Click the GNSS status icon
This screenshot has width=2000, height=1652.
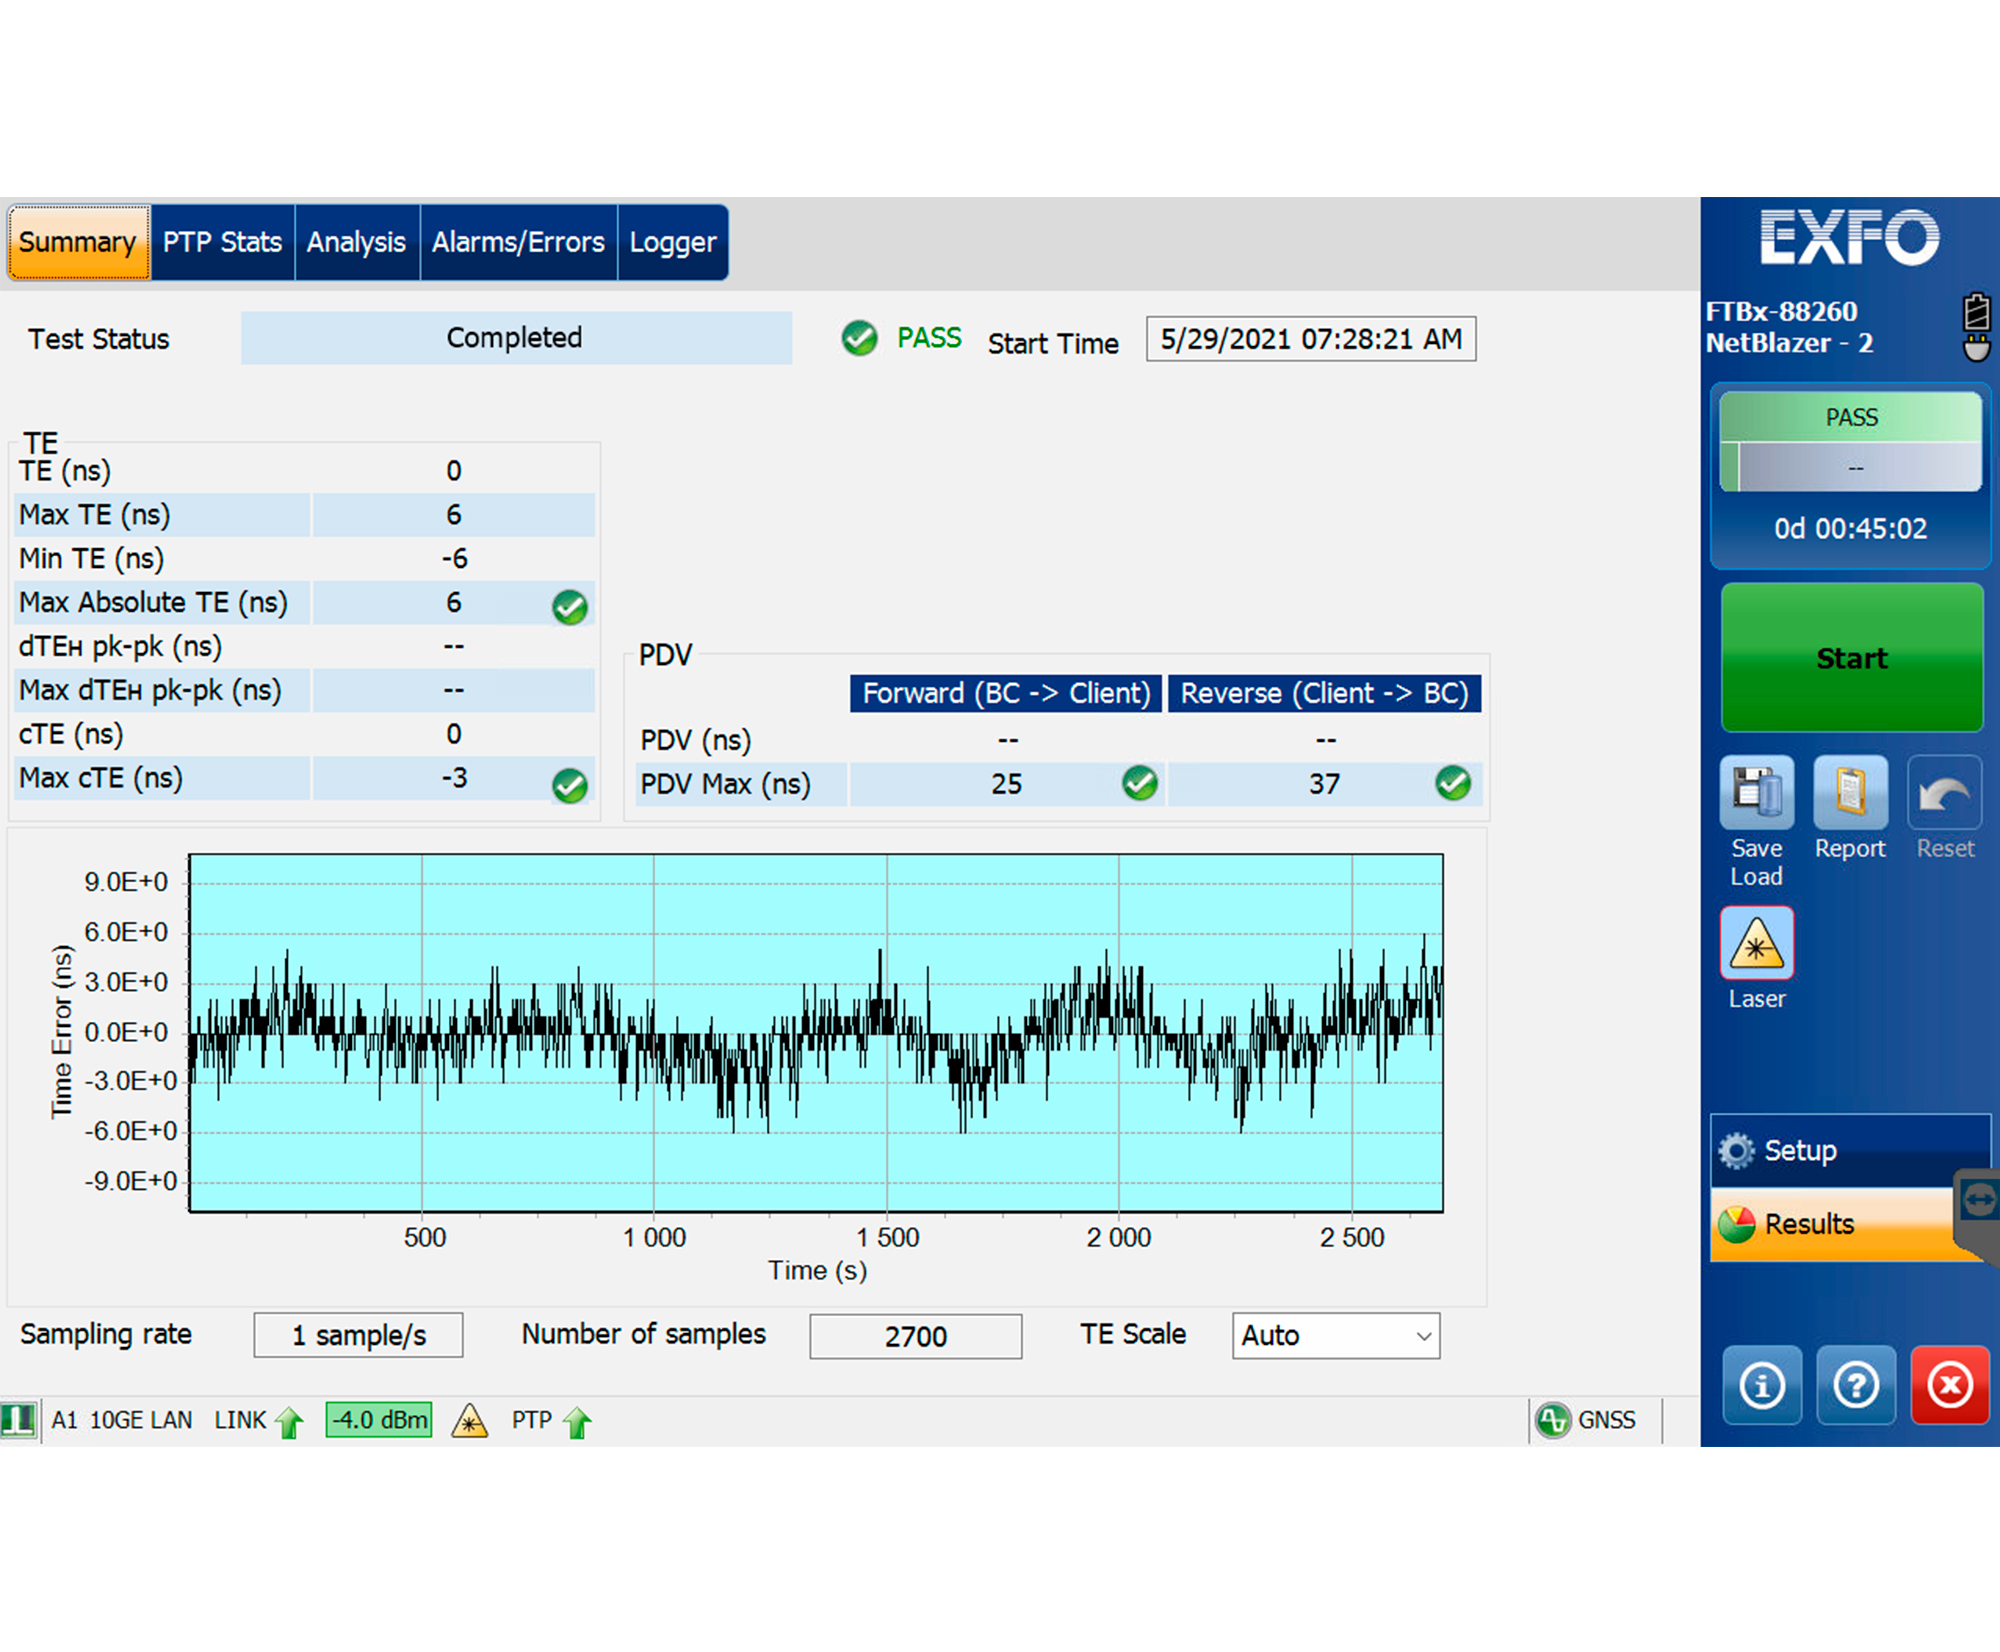coord(1554,1420)
